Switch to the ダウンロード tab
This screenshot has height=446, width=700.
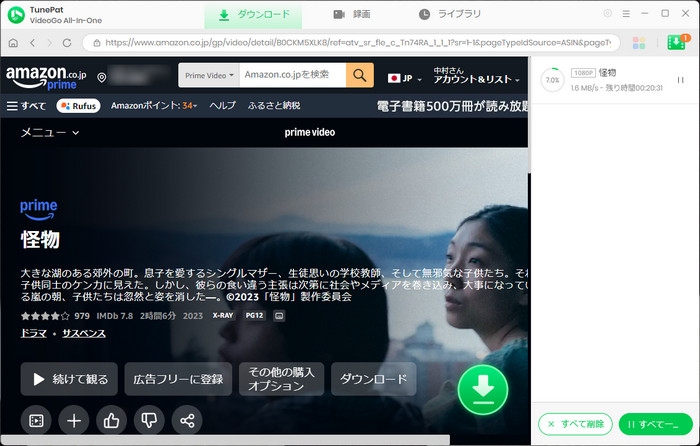(x=253, y=15)
